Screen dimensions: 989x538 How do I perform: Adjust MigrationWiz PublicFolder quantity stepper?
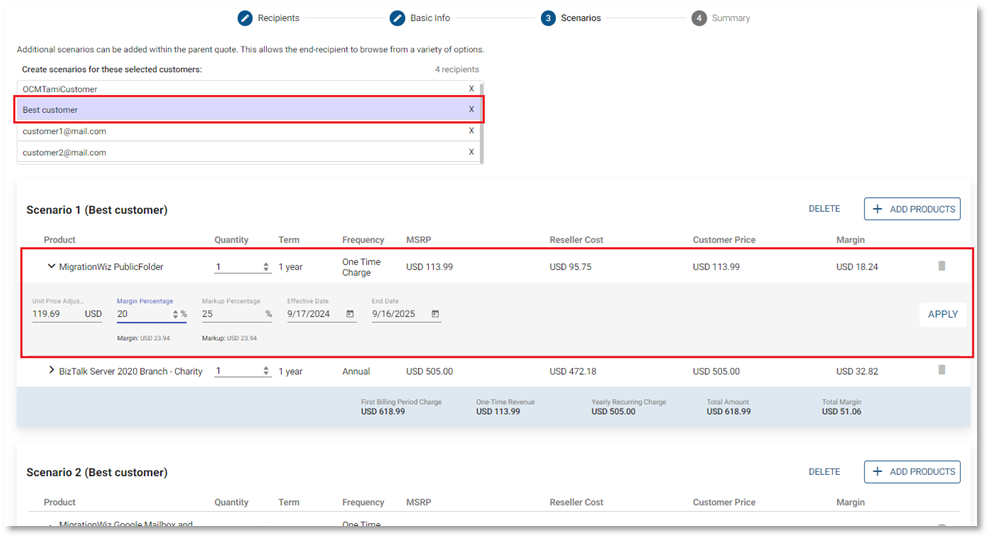point(266,267)
